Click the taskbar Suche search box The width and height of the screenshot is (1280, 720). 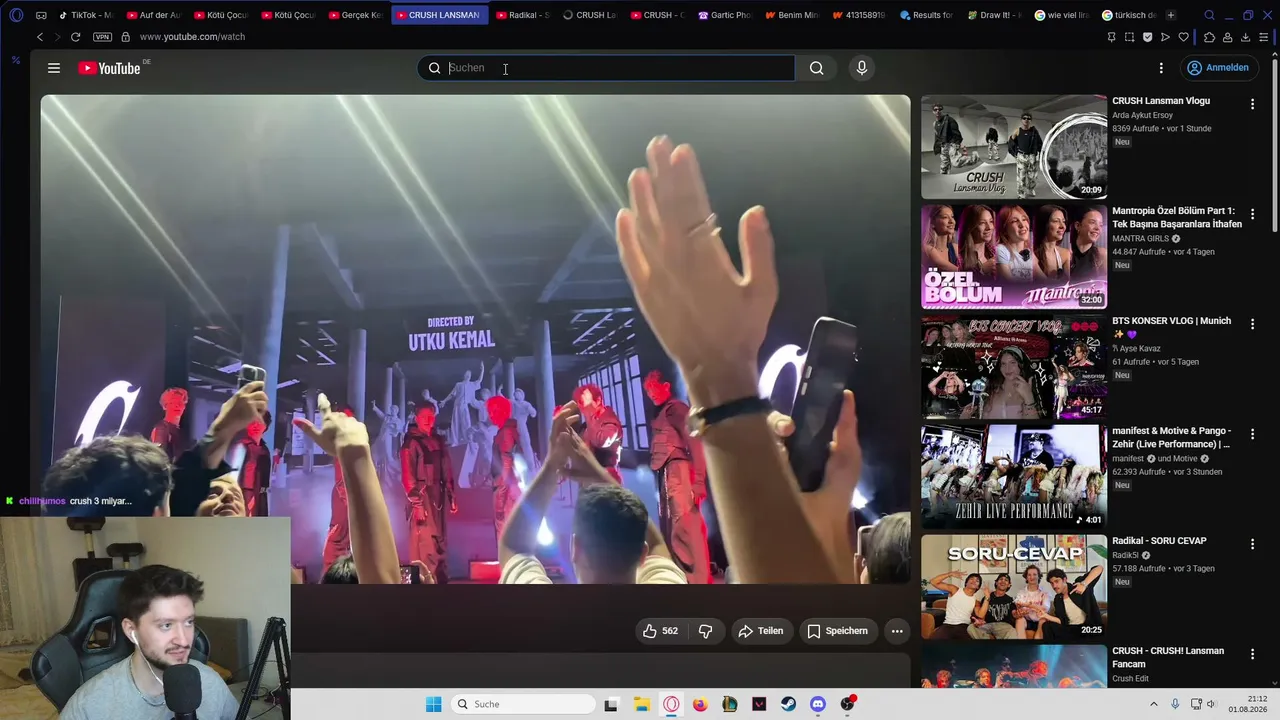pos(521,704)
